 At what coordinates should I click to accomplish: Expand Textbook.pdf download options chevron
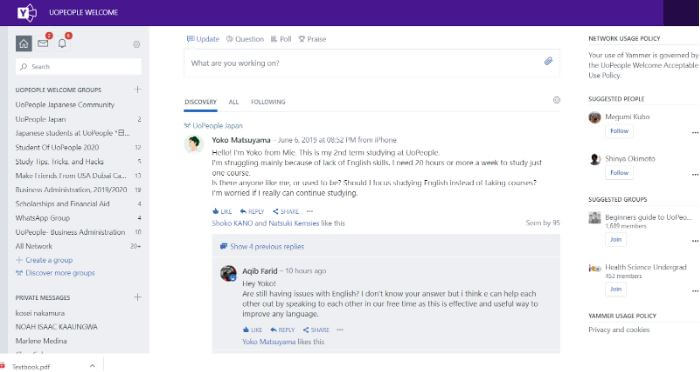point(92,366)
